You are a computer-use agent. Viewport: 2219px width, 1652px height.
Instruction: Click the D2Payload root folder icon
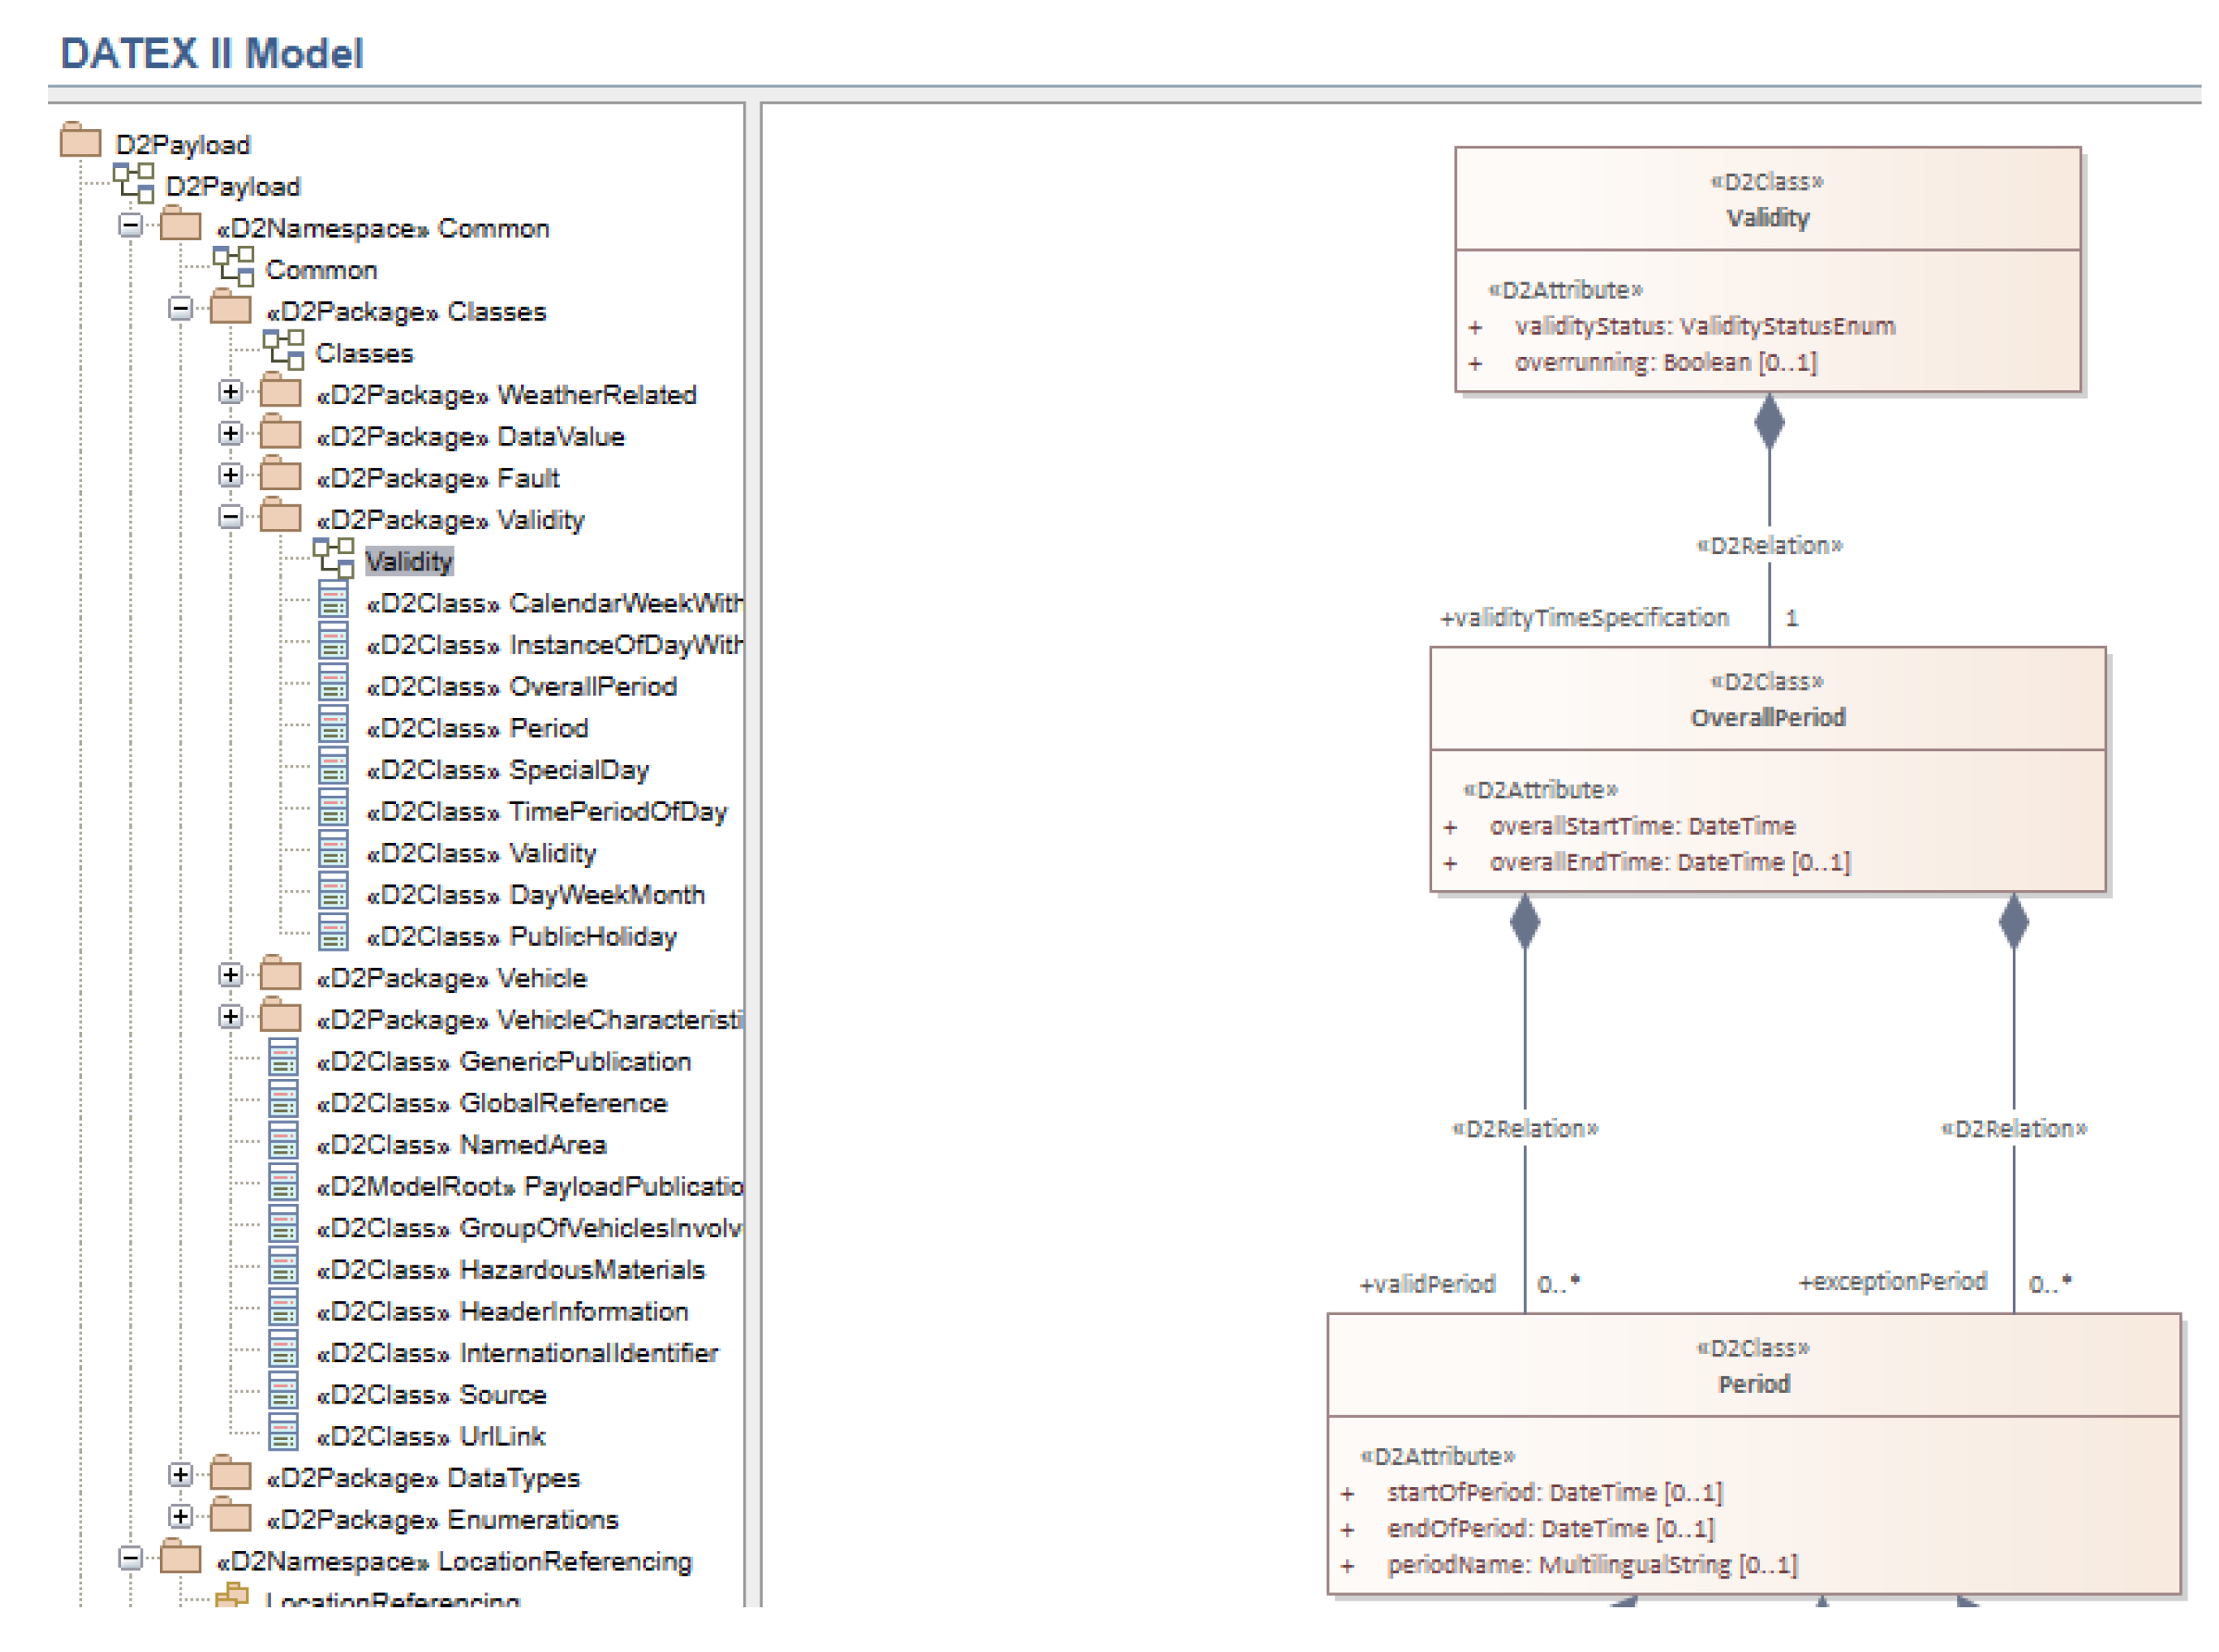80,140
